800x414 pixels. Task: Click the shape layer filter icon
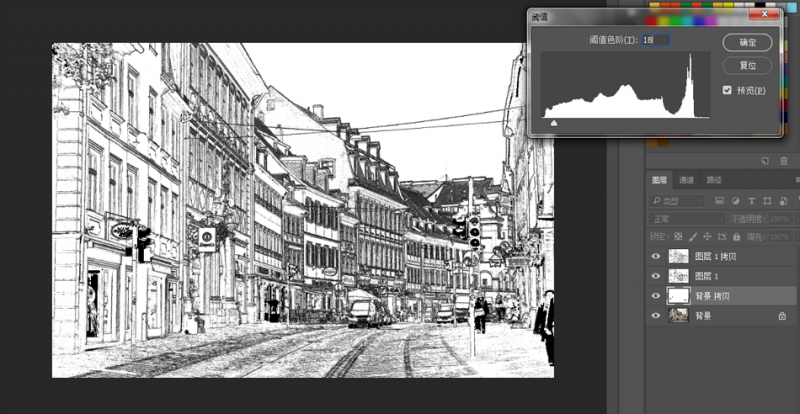[766, 201]
